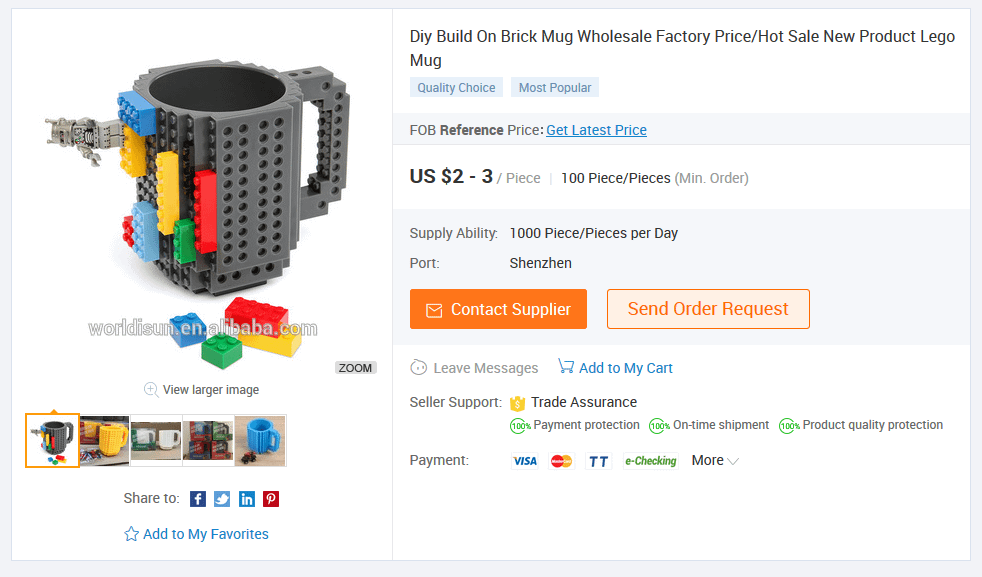Expand More payment options

[x=715, y=461]
